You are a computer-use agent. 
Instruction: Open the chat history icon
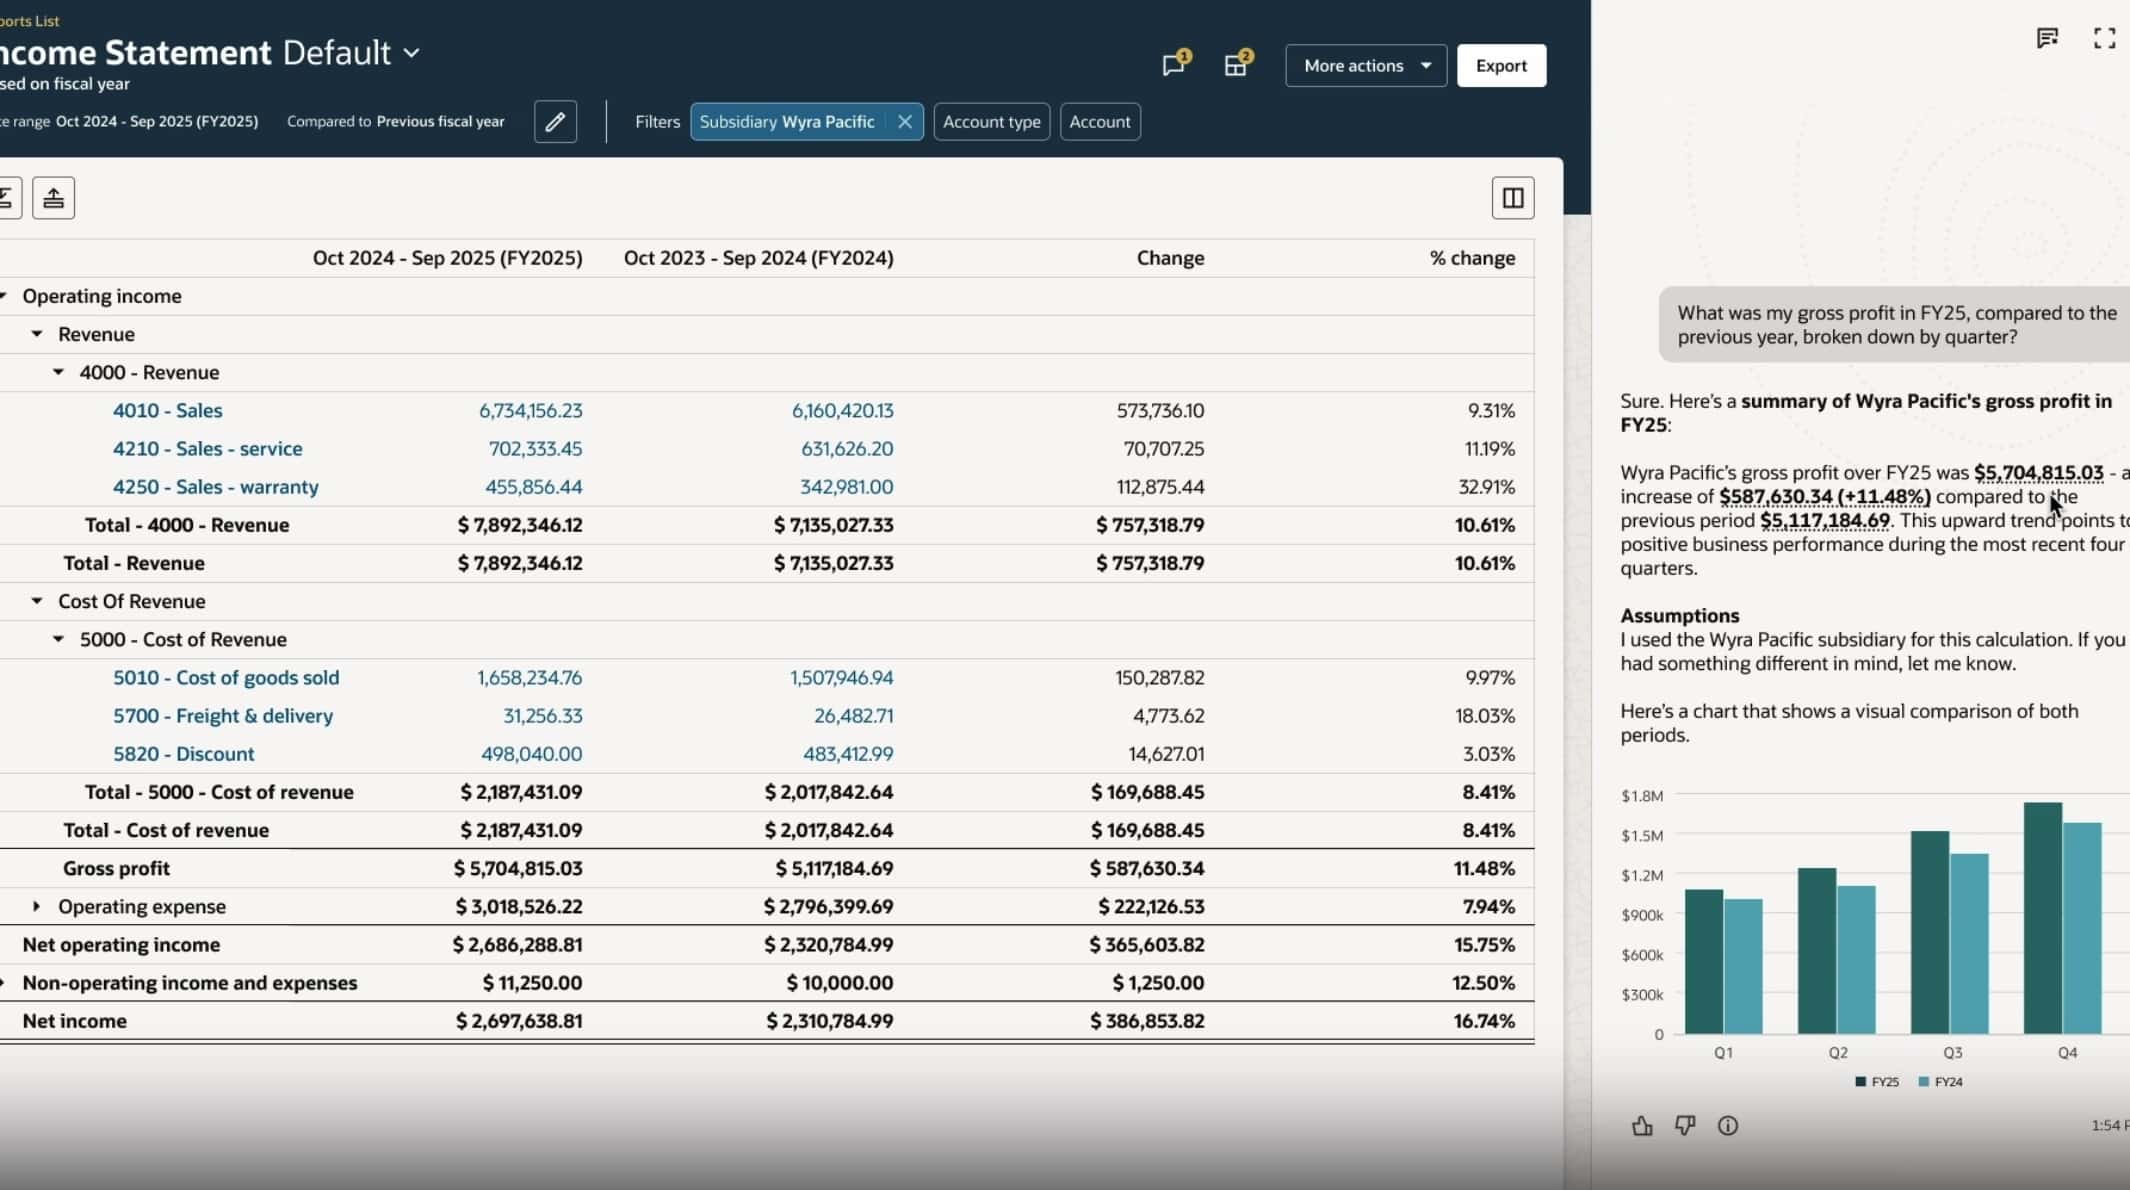[2047, 38]
